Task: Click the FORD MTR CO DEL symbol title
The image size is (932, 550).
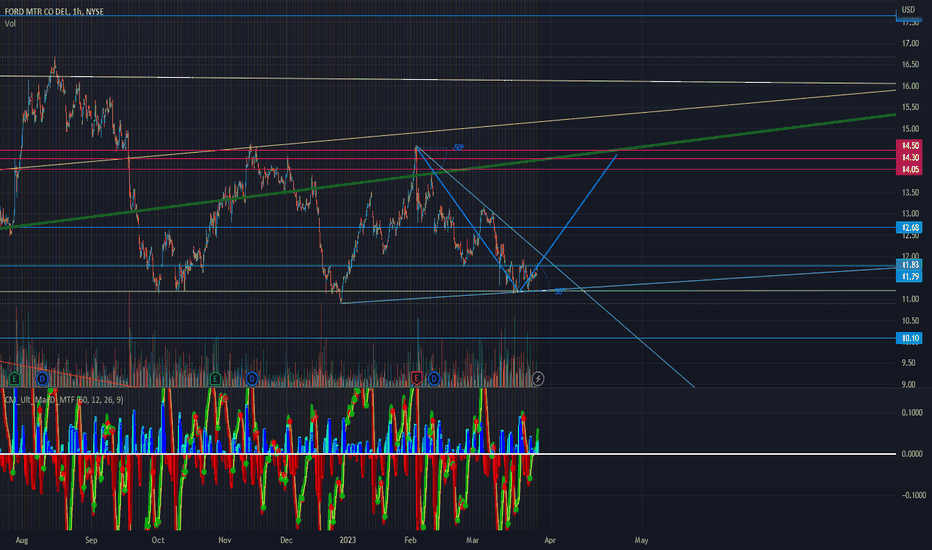Action: pos(54,11)
